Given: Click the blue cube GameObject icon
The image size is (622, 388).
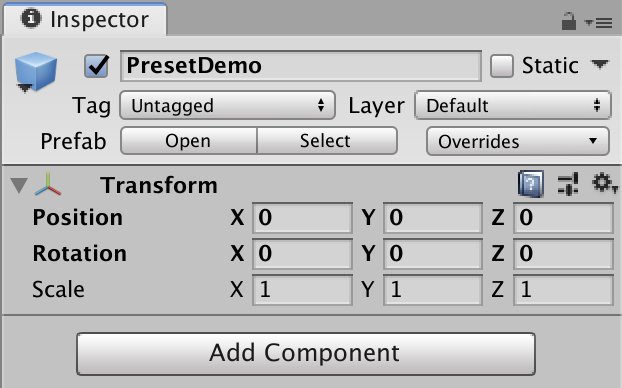Looking at the screenshot, I should click(36, 72).
